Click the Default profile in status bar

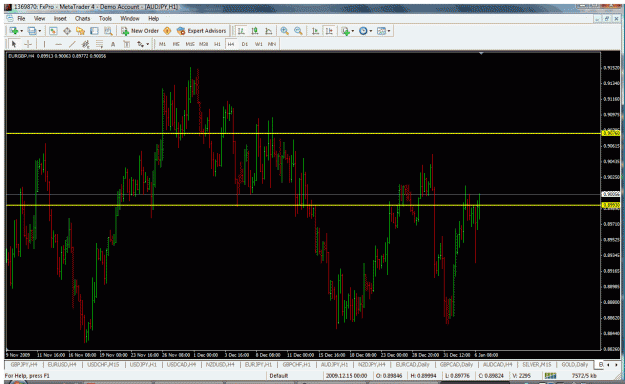279,376
